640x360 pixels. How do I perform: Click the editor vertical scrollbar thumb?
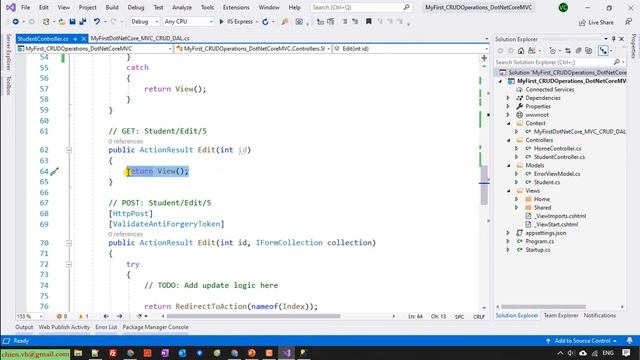(x=484, y=186)
